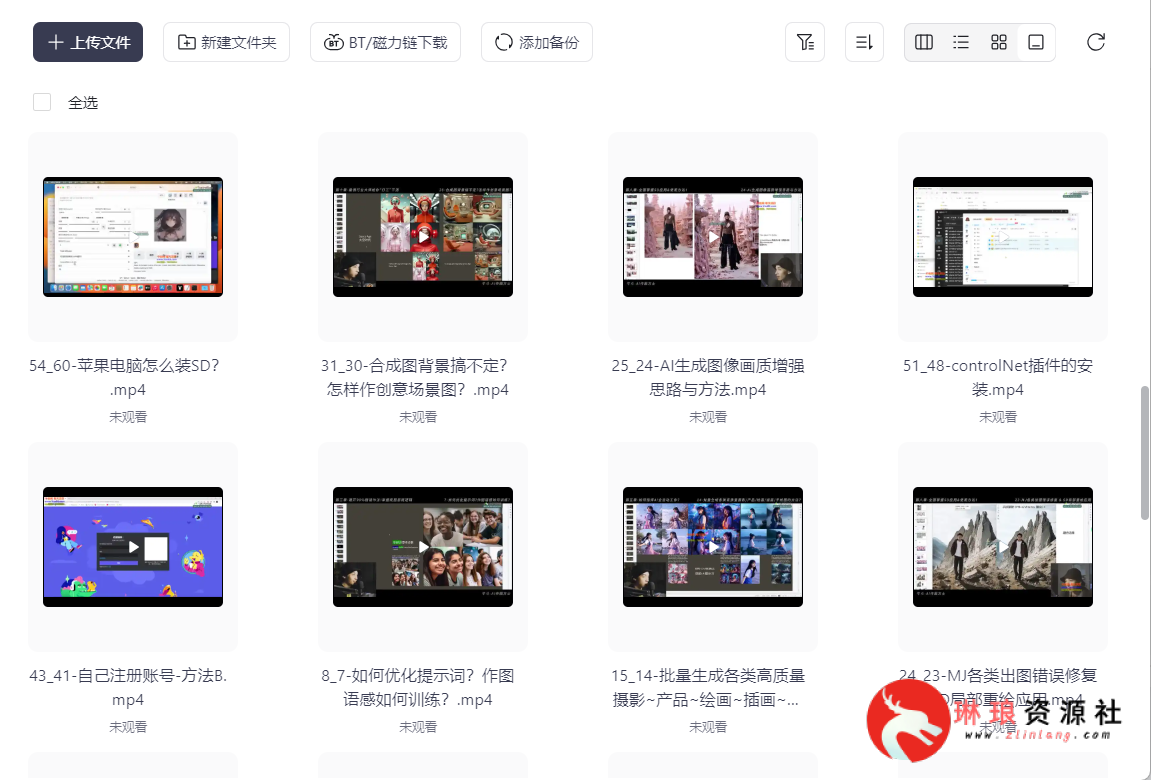Open BT/磁力链下载 download option
1151x780 pixels.
(x=385, y=43)
